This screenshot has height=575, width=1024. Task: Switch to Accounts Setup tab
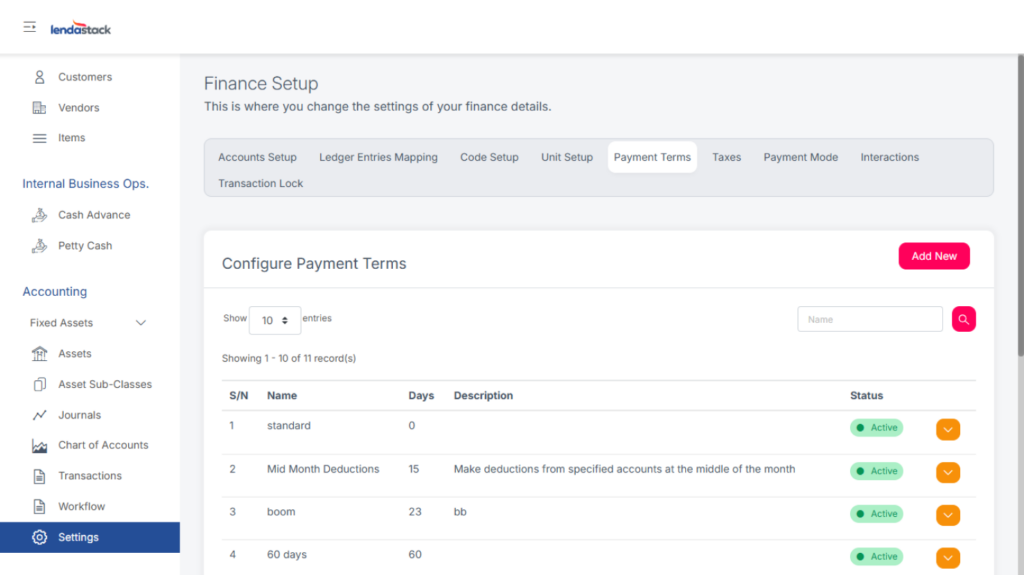[257, 157]
